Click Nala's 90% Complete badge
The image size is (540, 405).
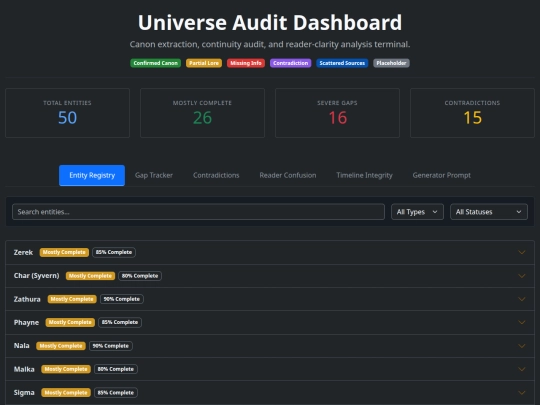click(x=111, y=346)
